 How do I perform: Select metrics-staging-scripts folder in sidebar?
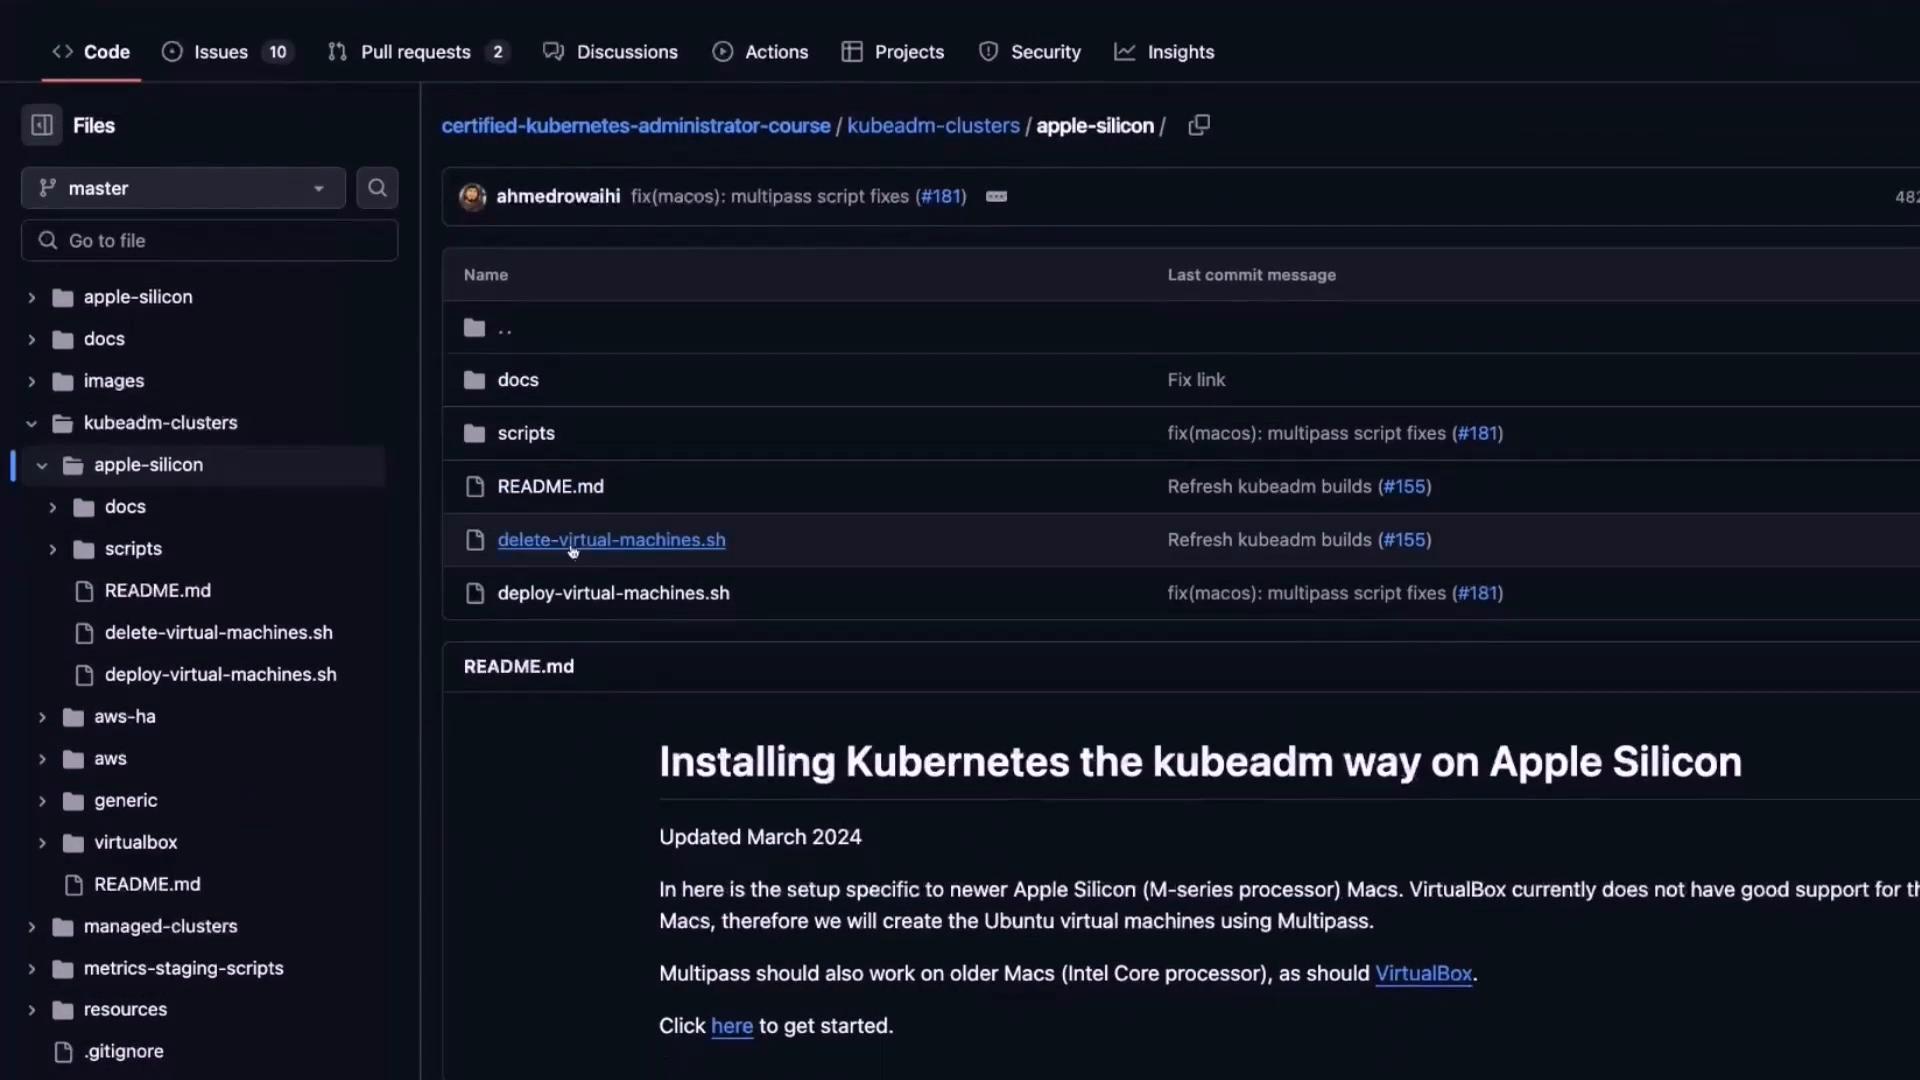pos(183,968)
